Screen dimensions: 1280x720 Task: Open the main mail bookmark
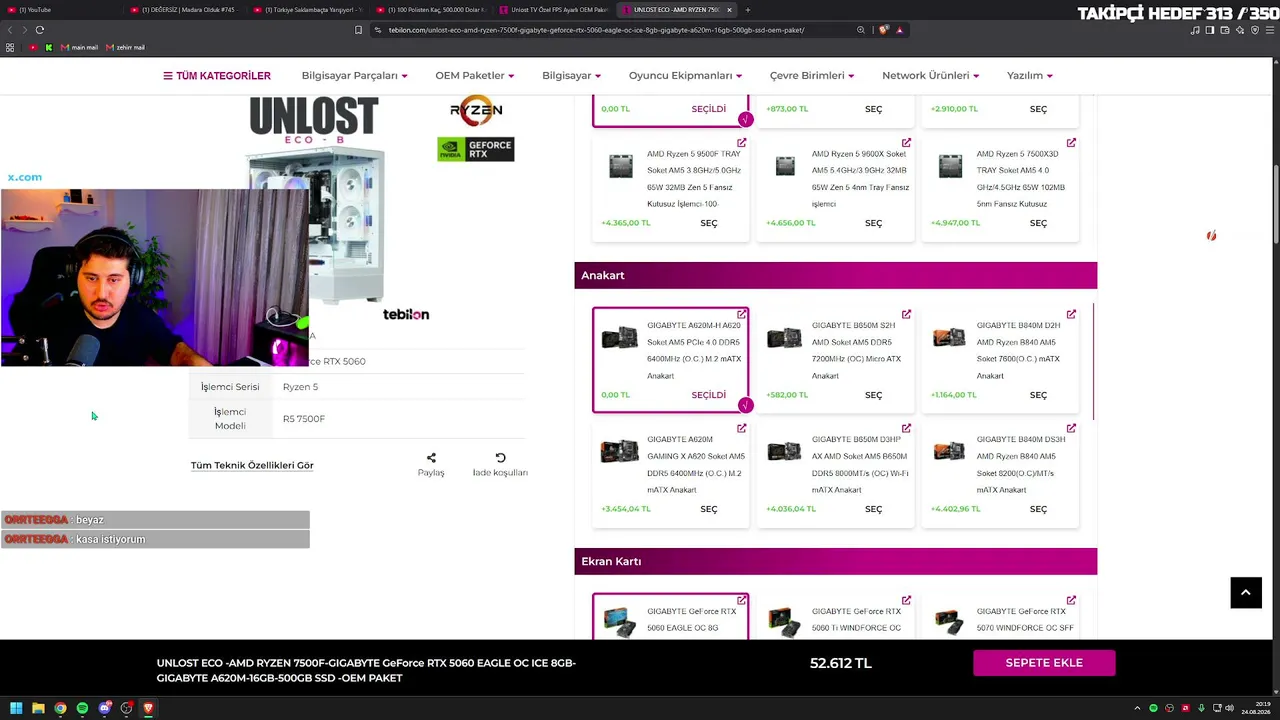79,48
